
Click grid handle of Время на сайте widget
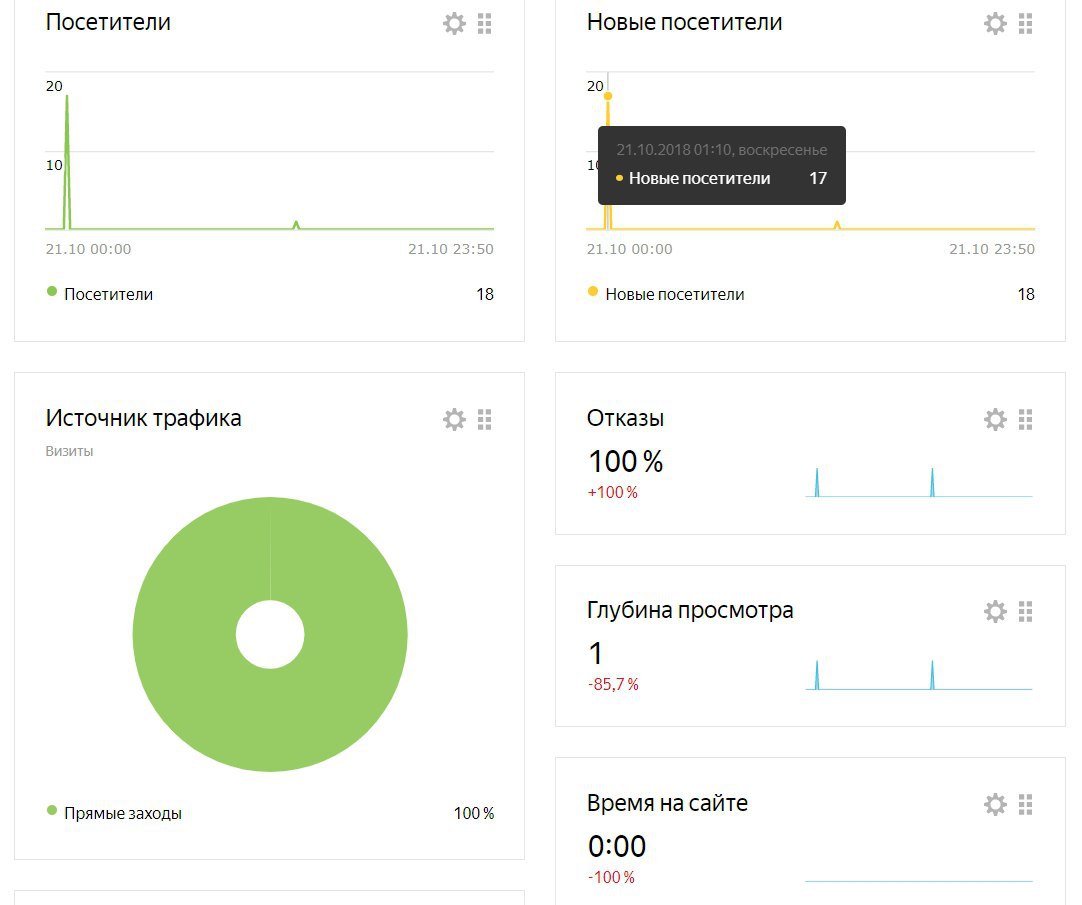pyautogui.click(x=1025, y=804)
